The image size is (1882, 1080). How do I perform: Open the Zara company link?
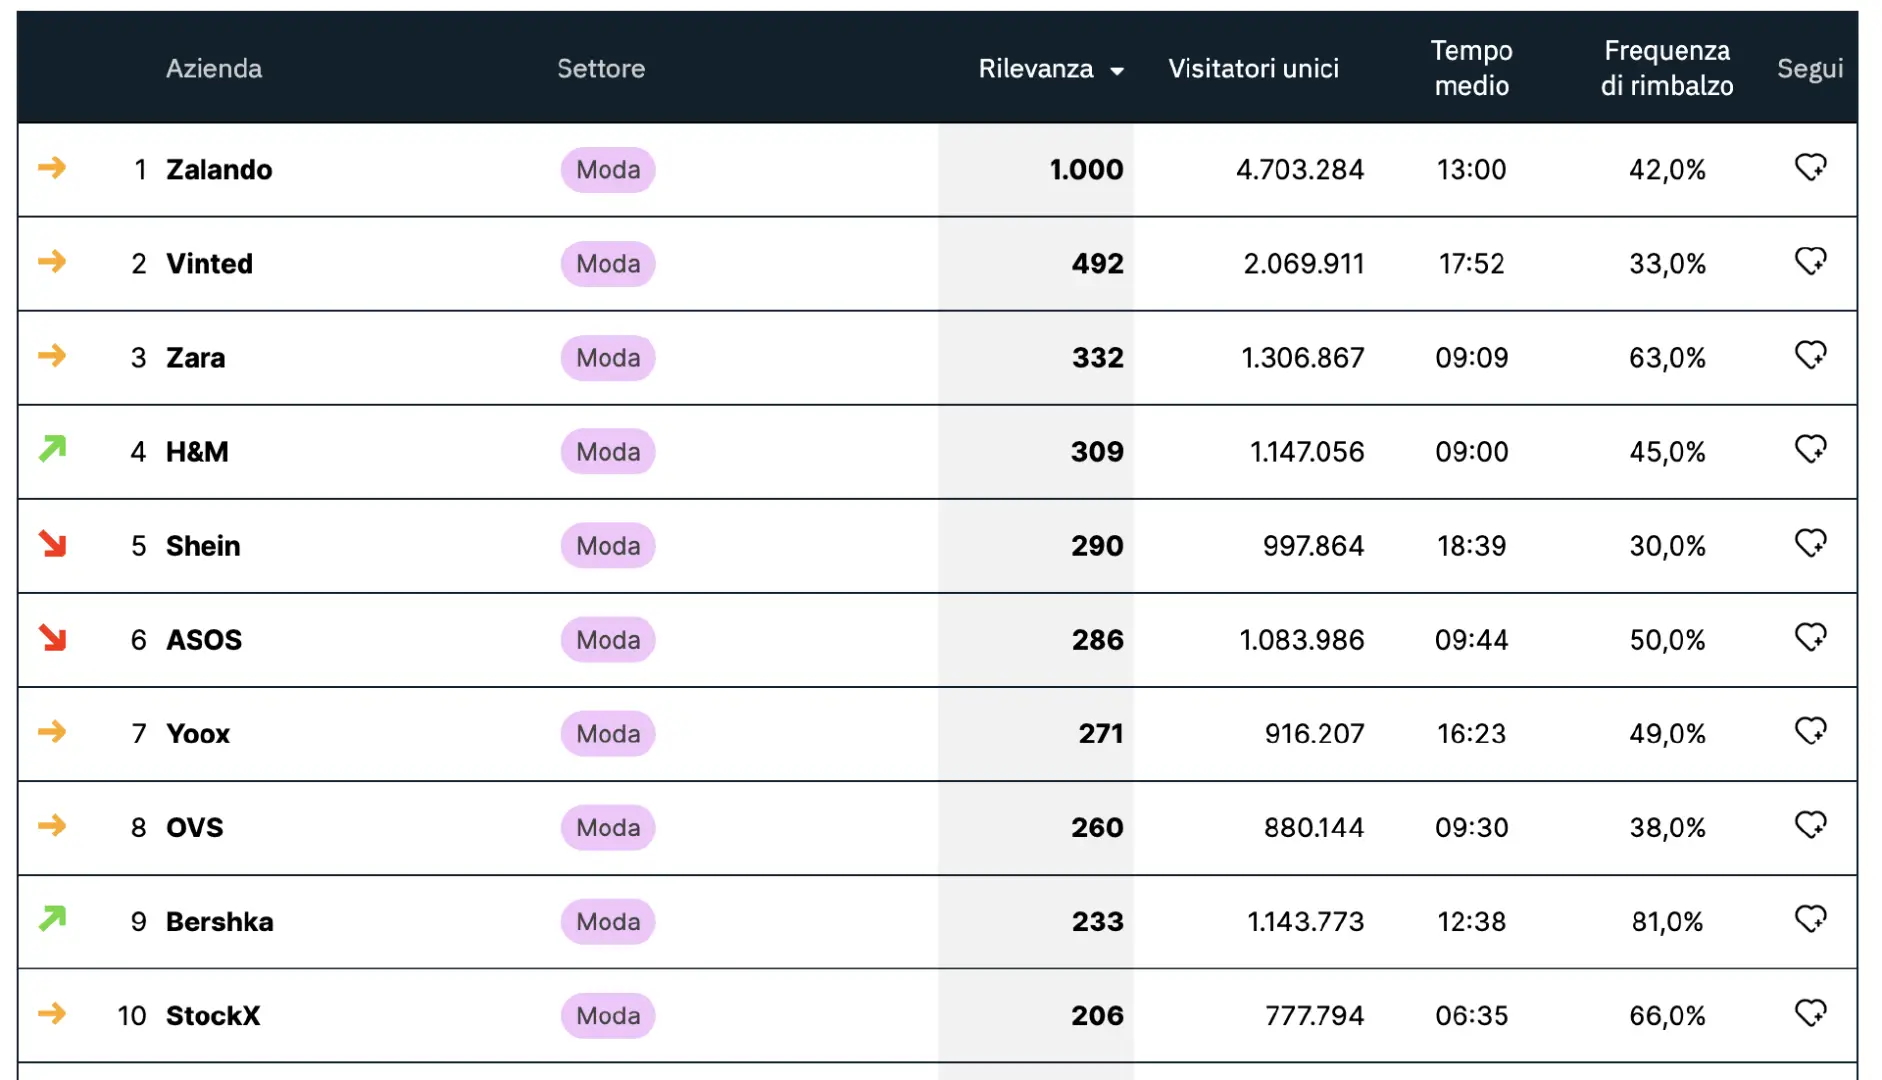(x=195, y=357)
